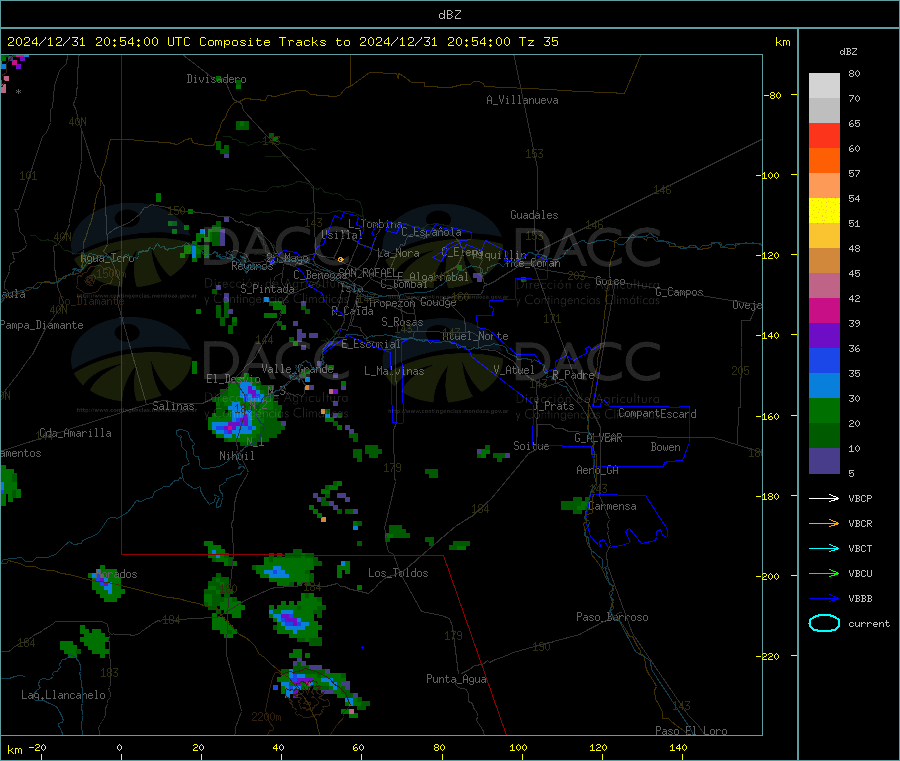This screenshot has width=900, height=761.
Task: Click the white VBCP arrow in legend
Action: point(824,498)
